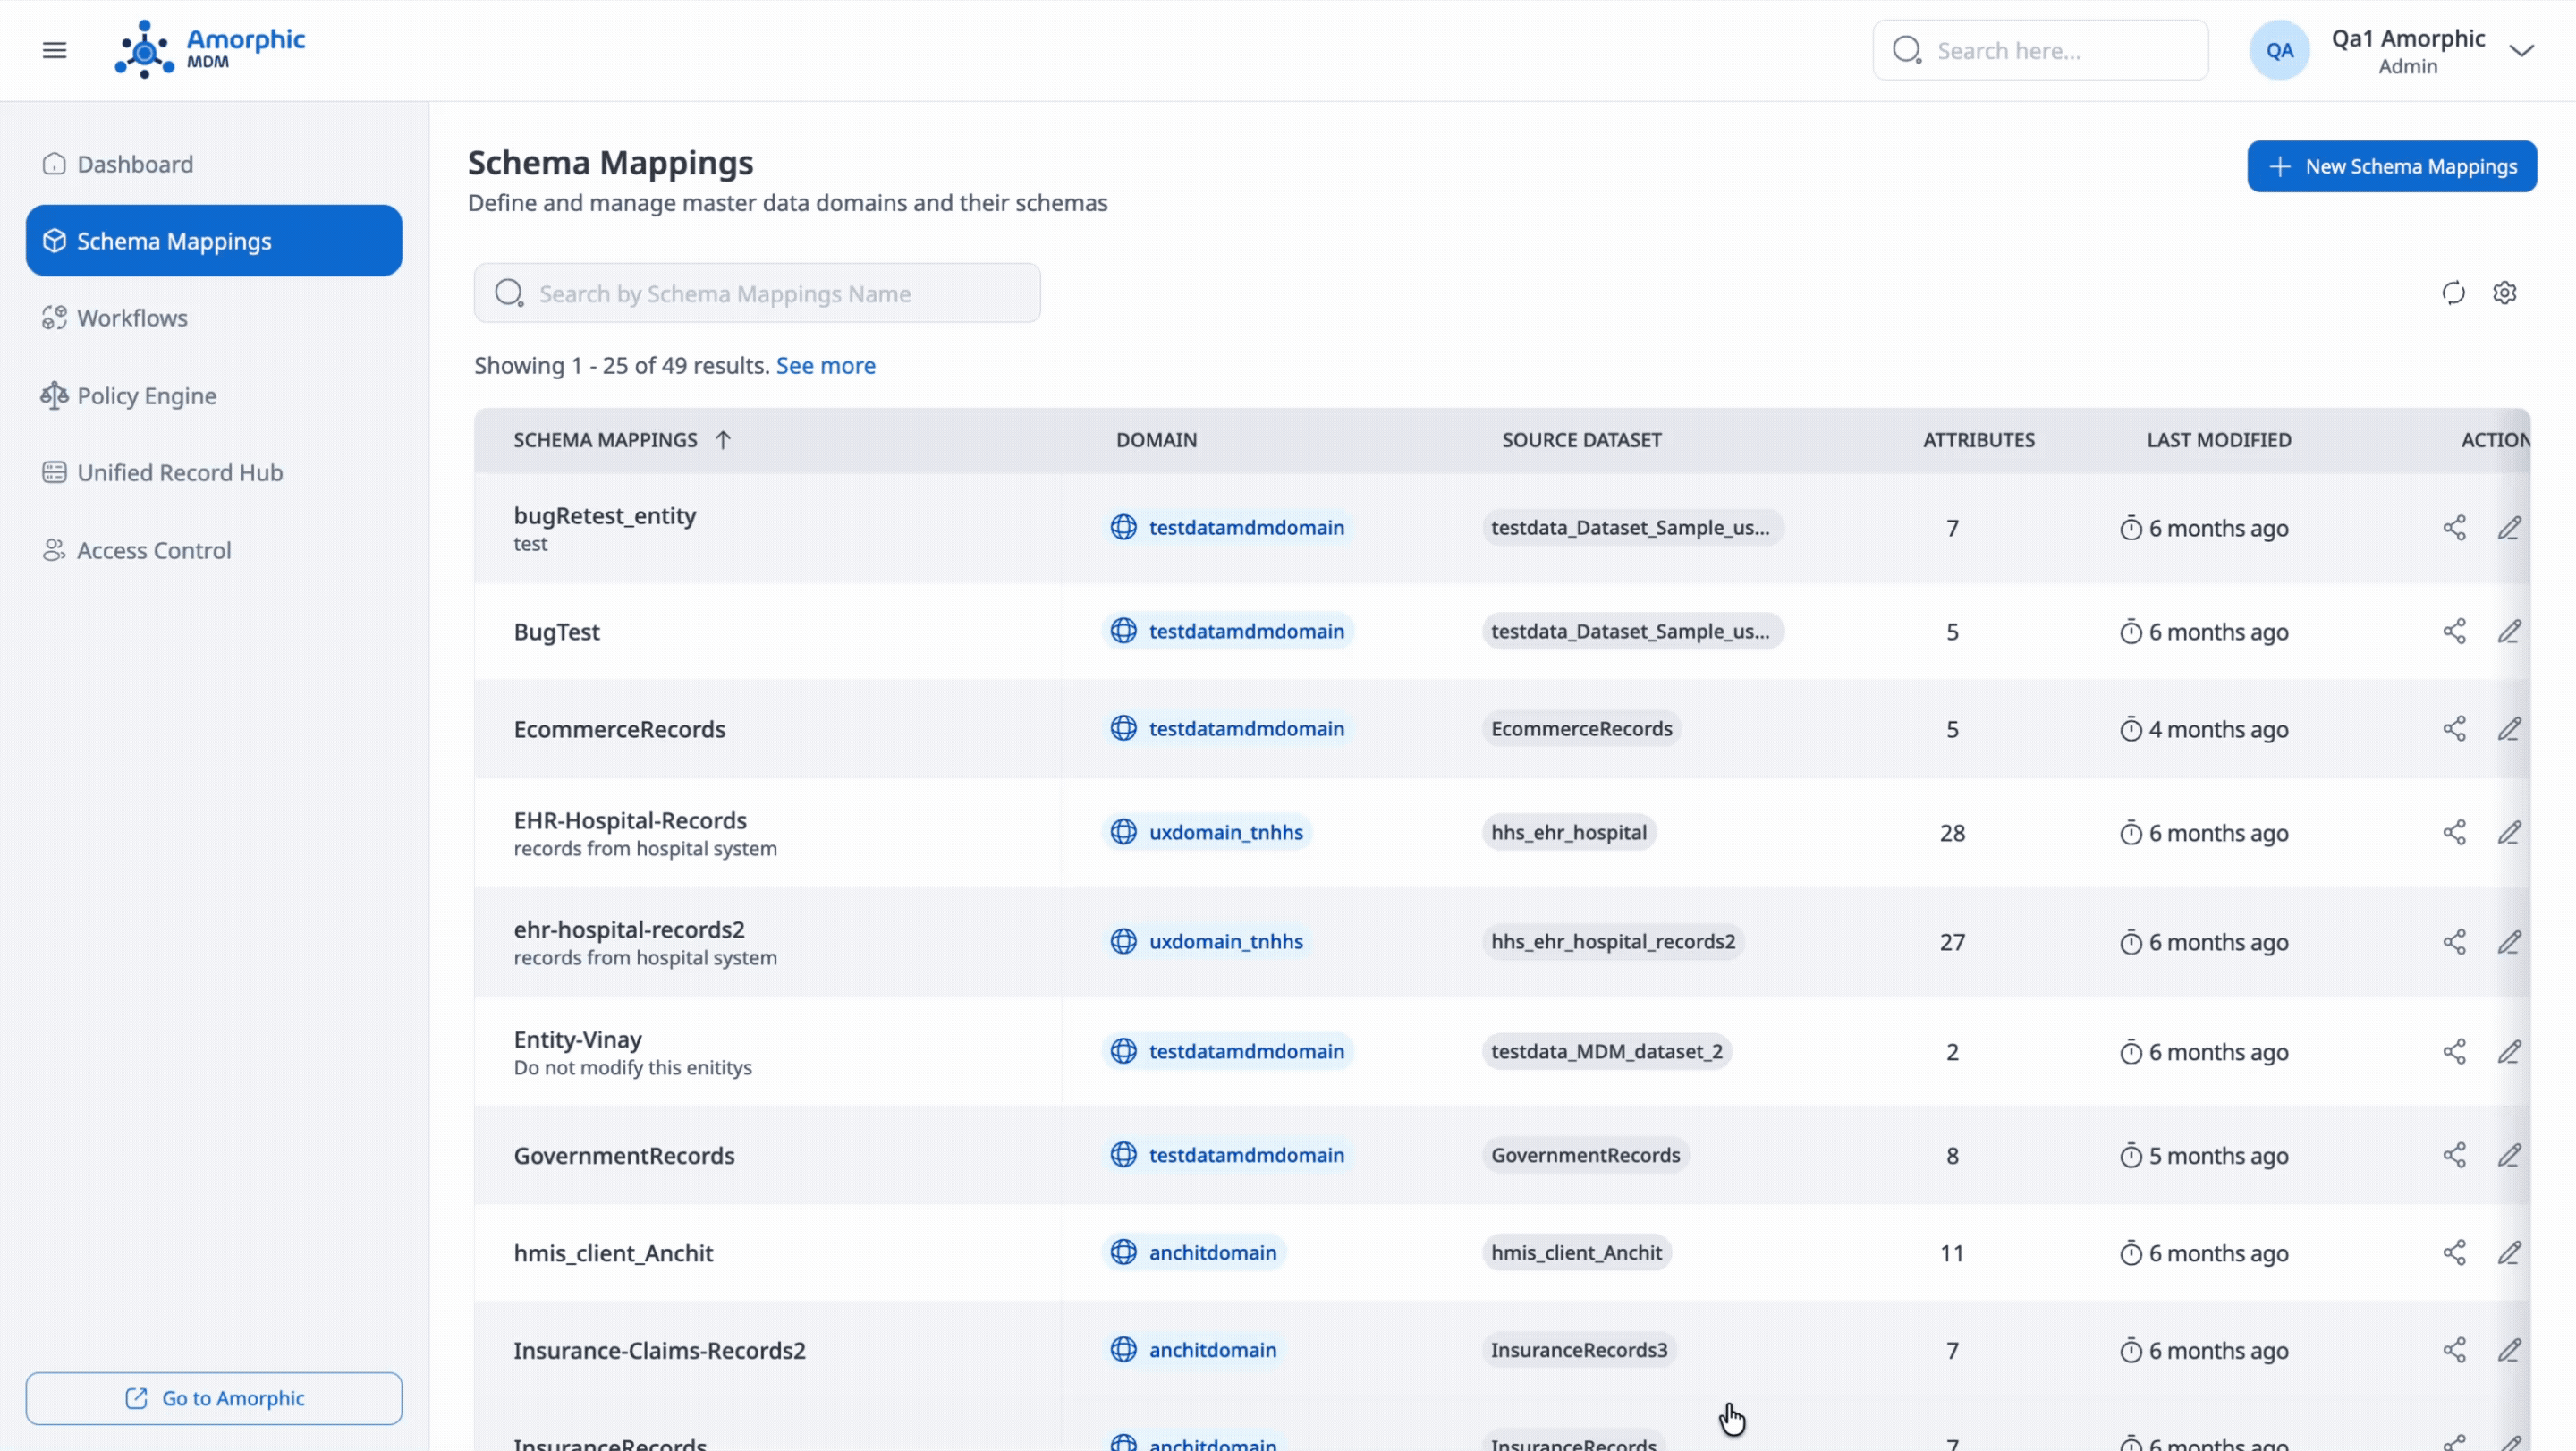Click the testdata_MDM_dataset_2 dataset tag
Screen dimensions: 2576x1451
(1607, 1051)
